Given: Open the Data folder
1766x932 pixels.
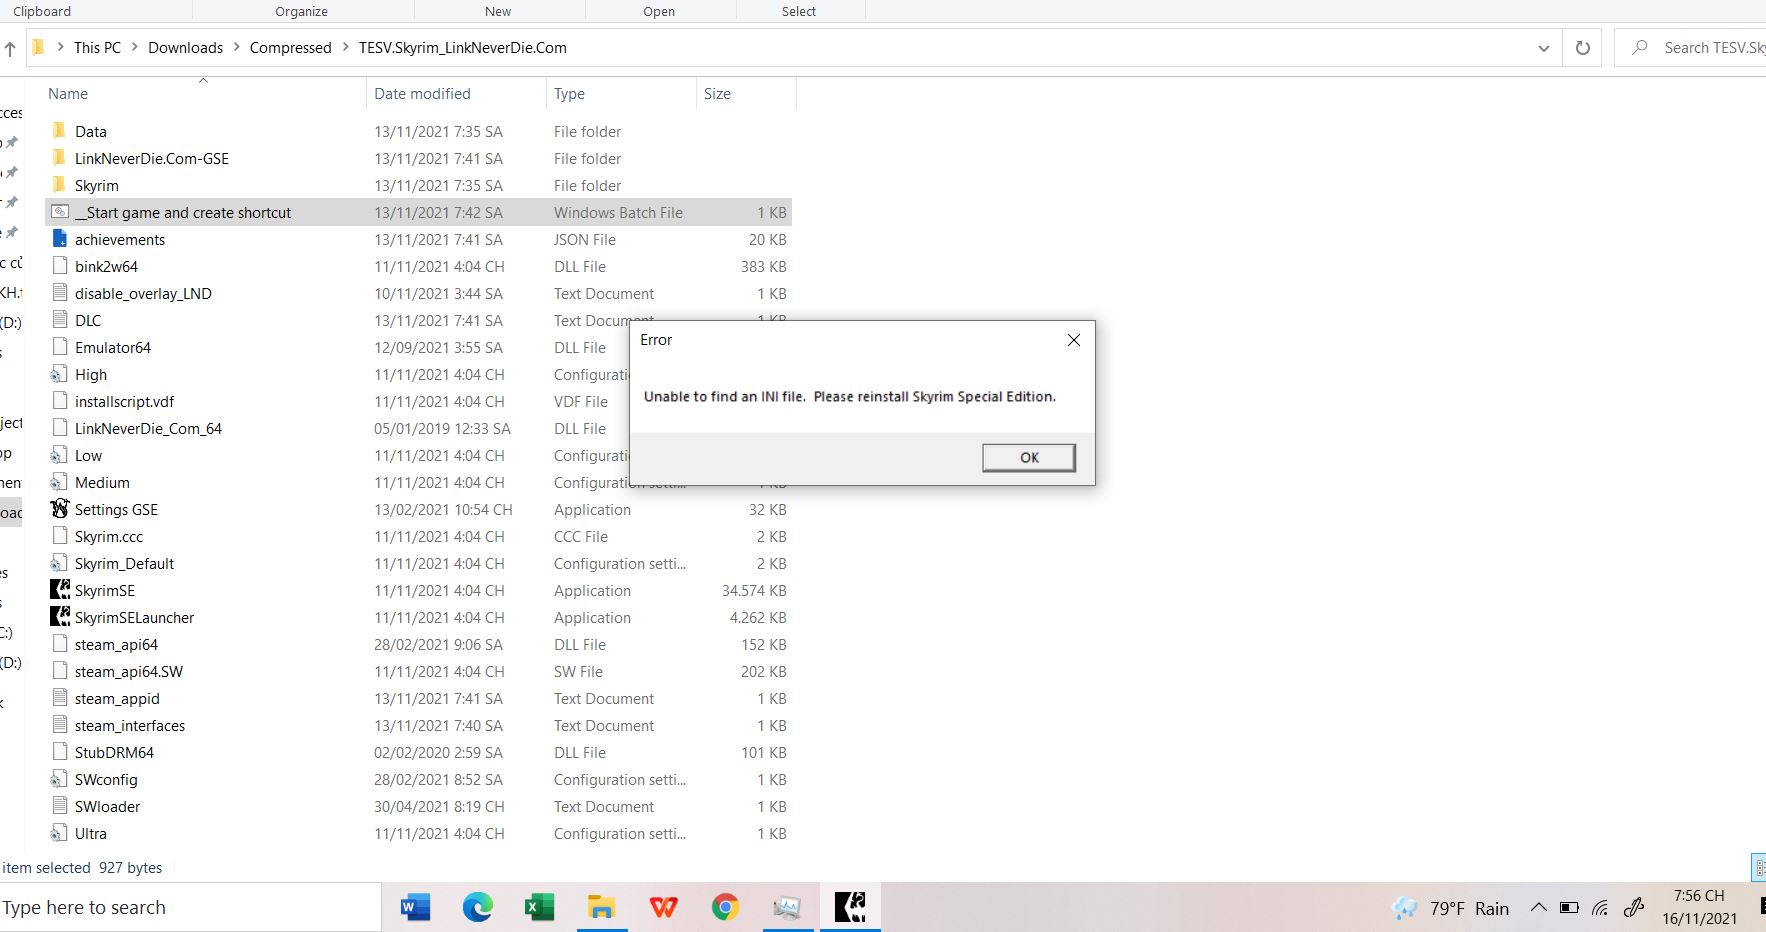Looking at the screenshot, I should [x=90, y=132].
